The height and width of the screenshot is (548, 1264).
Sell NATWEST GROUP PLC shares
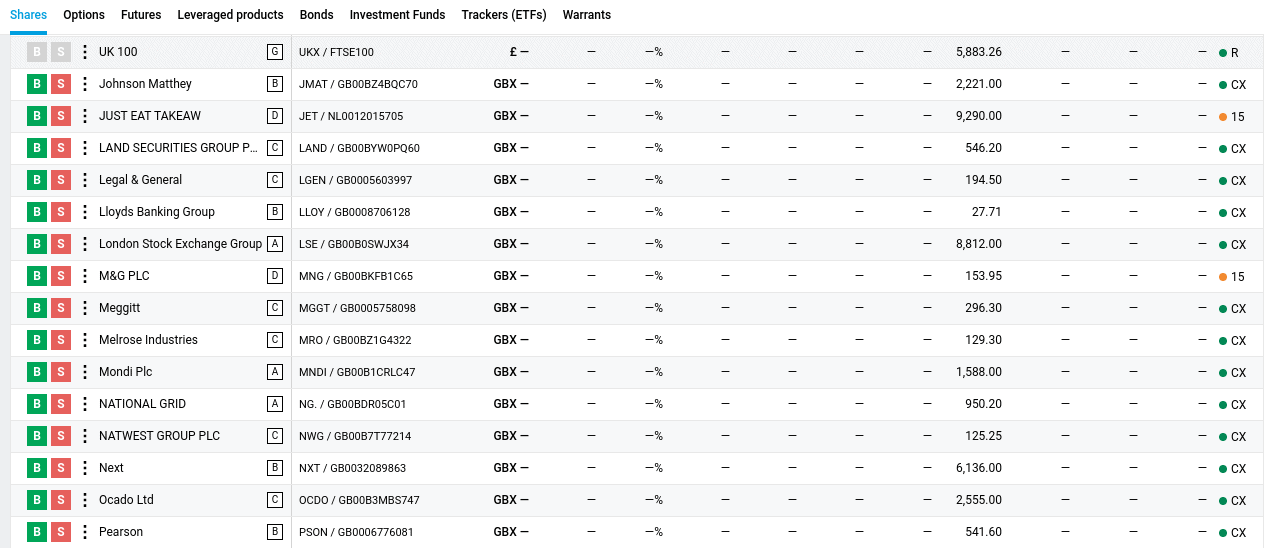(x=61, y=436)
